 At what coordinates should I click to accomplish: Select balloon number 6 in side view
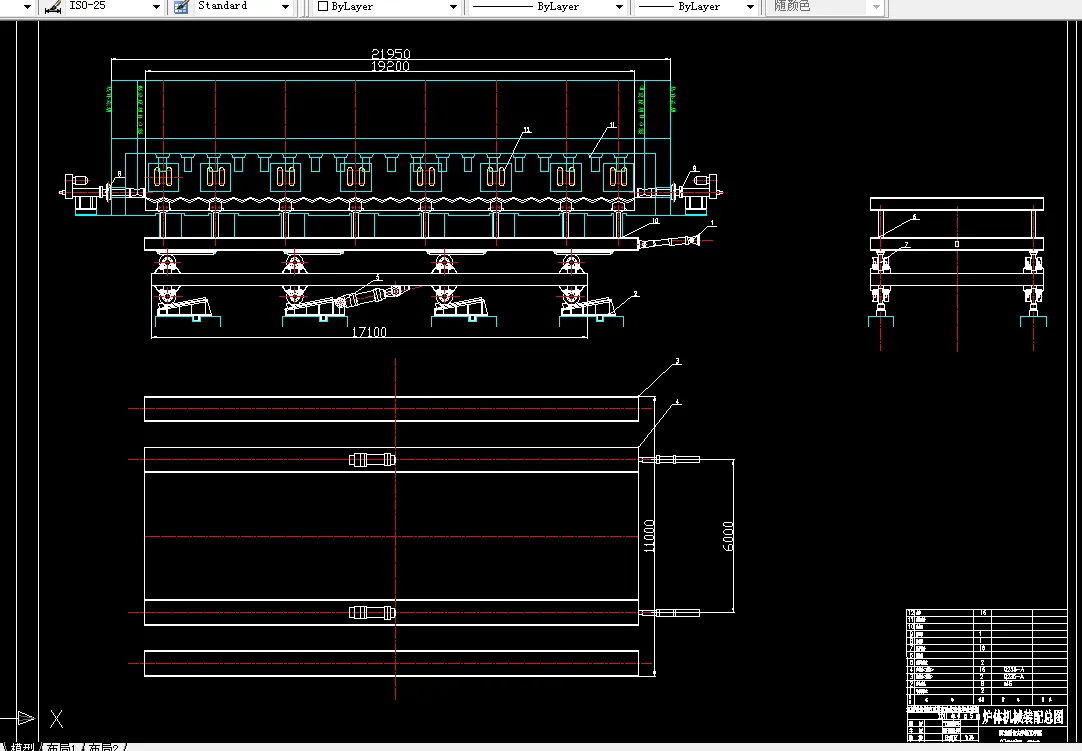(x=915, y=217)
